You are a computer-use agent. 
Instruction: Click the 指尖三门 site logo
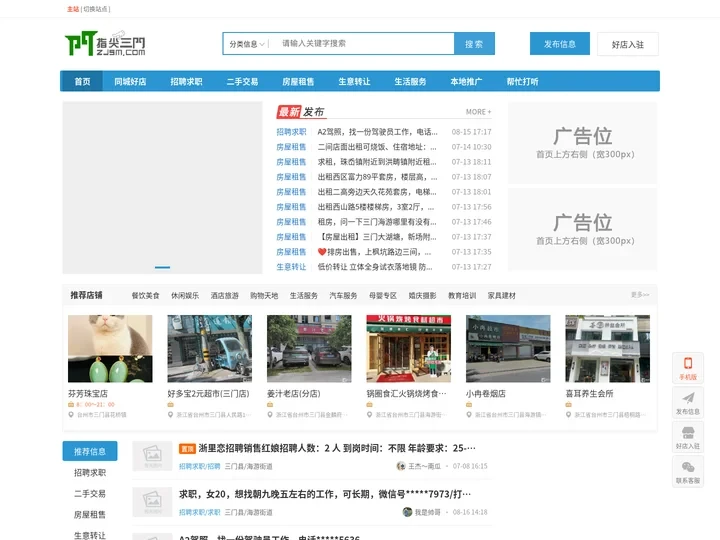105,44
